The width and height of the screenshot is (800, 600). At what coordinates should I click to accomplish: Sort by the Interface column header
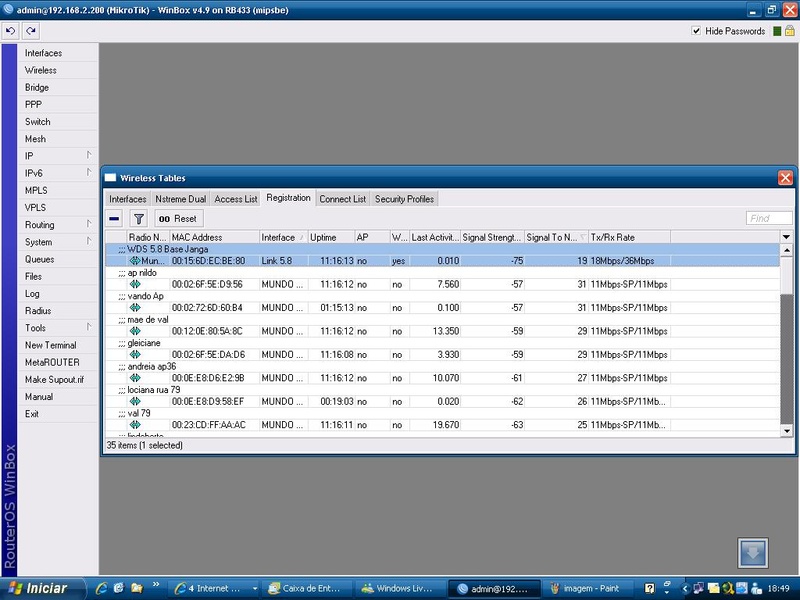283,237
